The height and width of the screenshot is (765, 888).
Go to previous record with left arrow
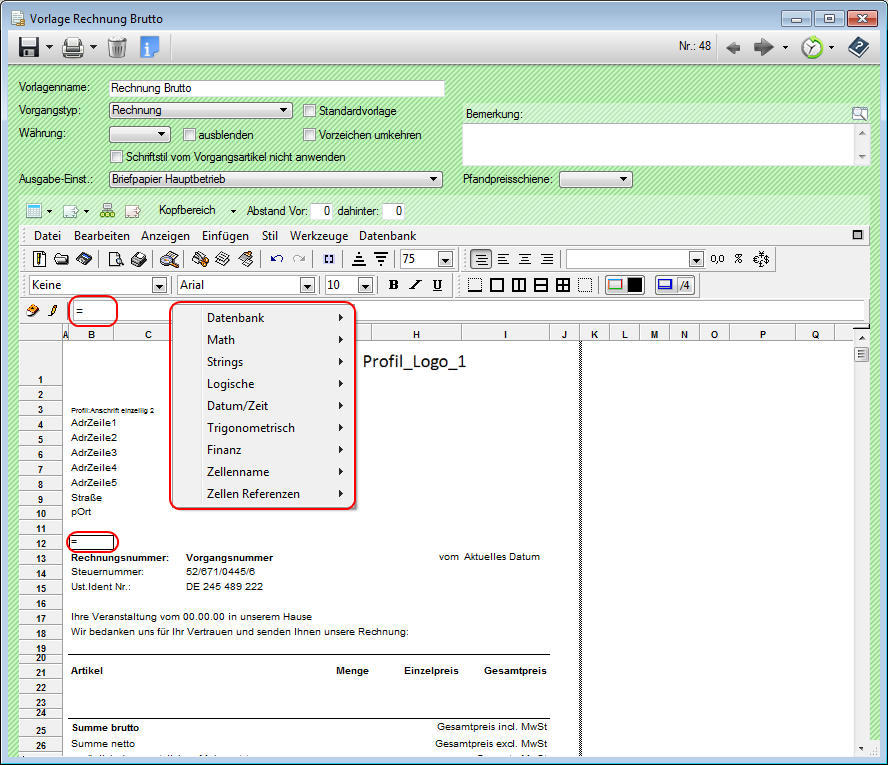tap(733, 47)
